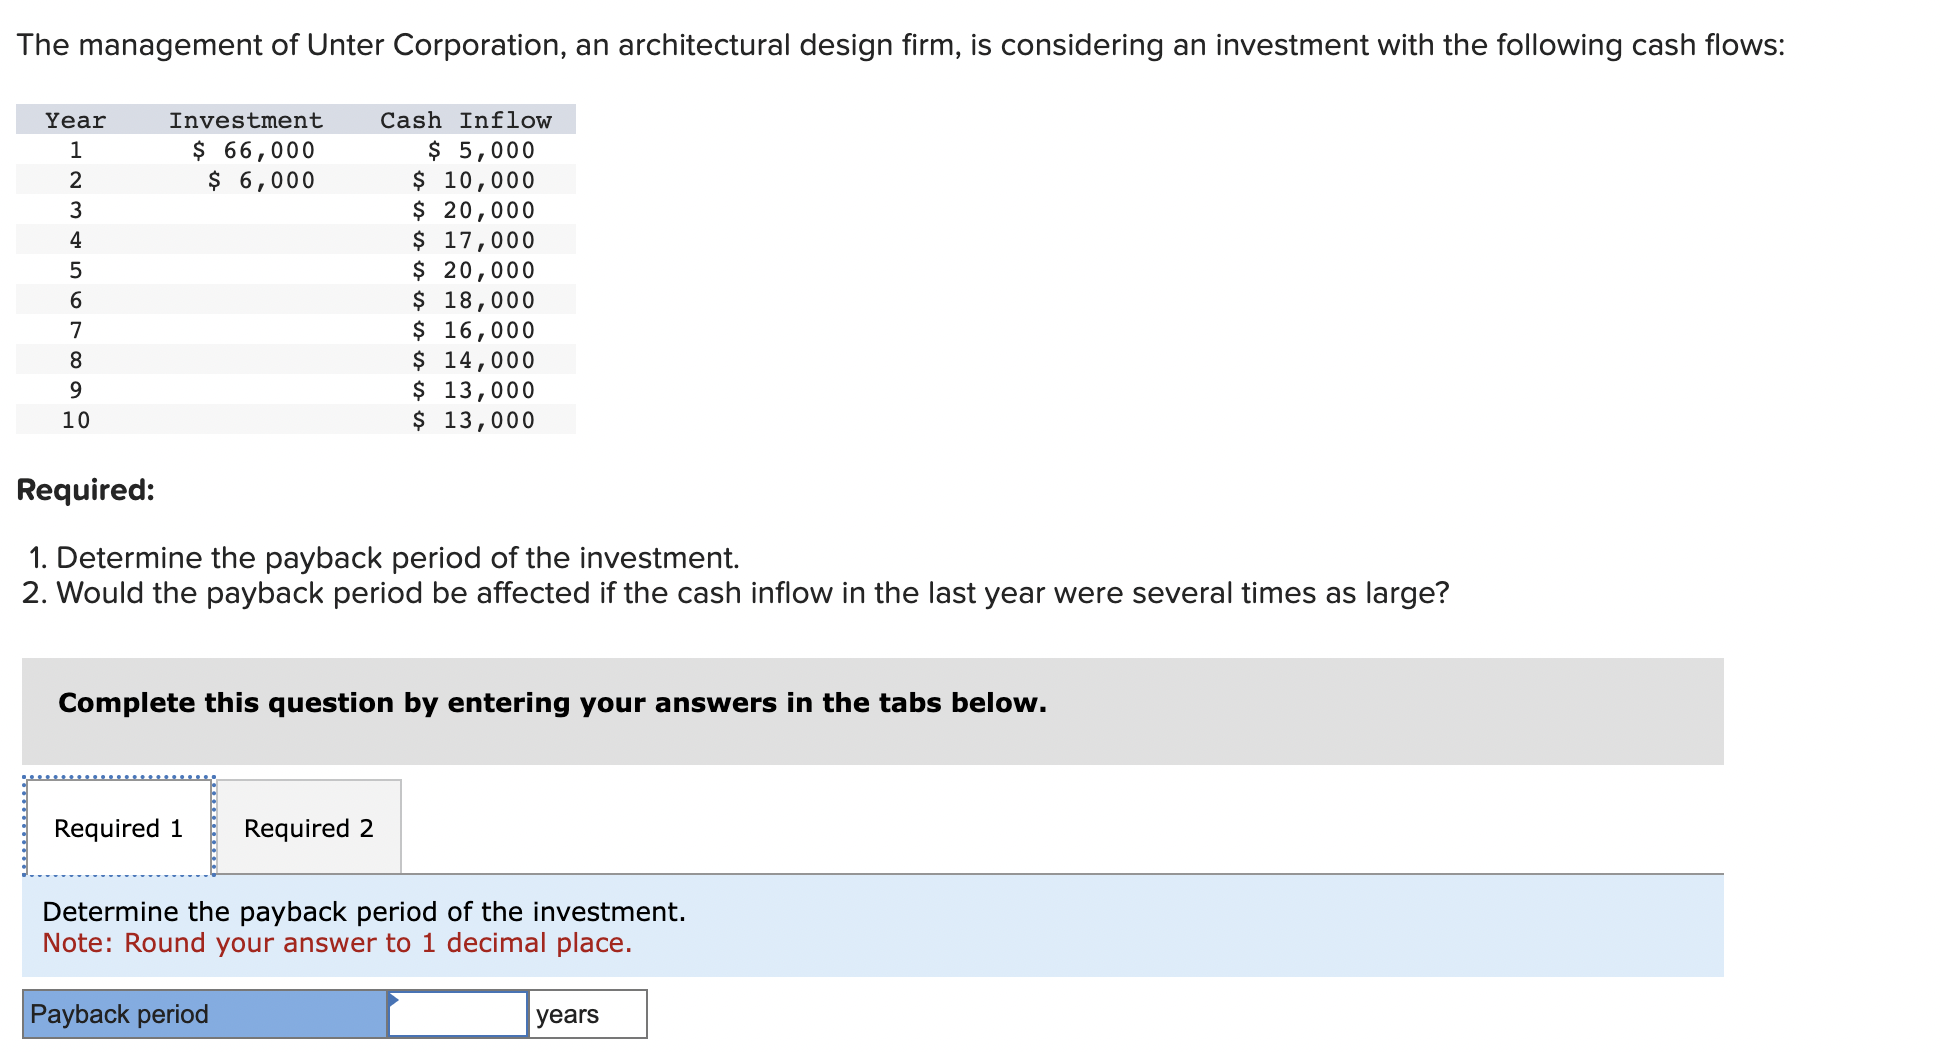1940x1052 pixels.
Task: Click the Year column header
Action: click(75, 119)
